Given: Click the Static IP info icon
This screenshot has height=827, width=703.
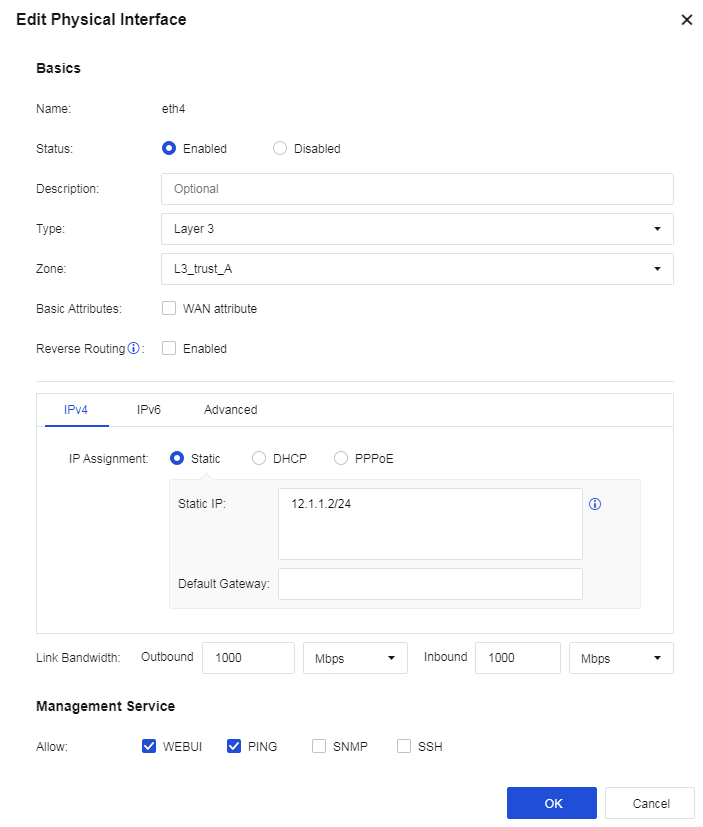Looking at the screenshot, I should [596, 504].
